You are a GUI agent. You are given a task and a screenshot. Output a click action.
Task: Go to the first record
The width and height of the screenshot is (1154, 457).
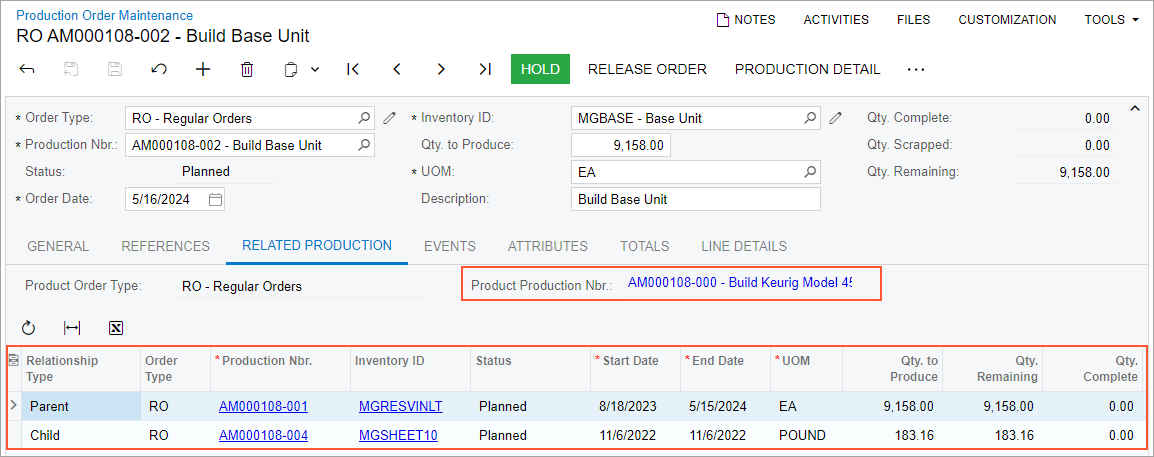pyautogui.click(x=353, y=69)
